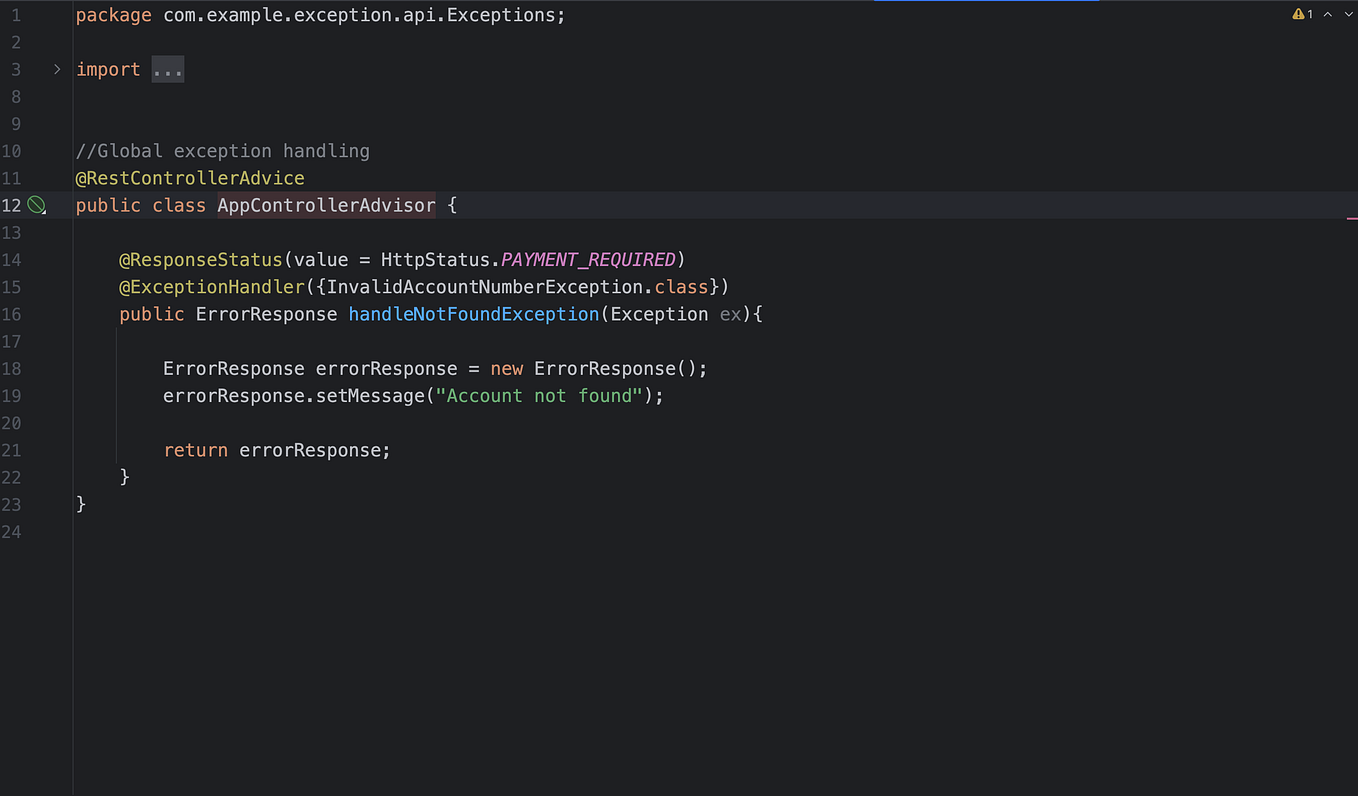Screen dimensions: 1358x796
Task: Click the "package" keyword on line 1
Action: coord(114,15)
